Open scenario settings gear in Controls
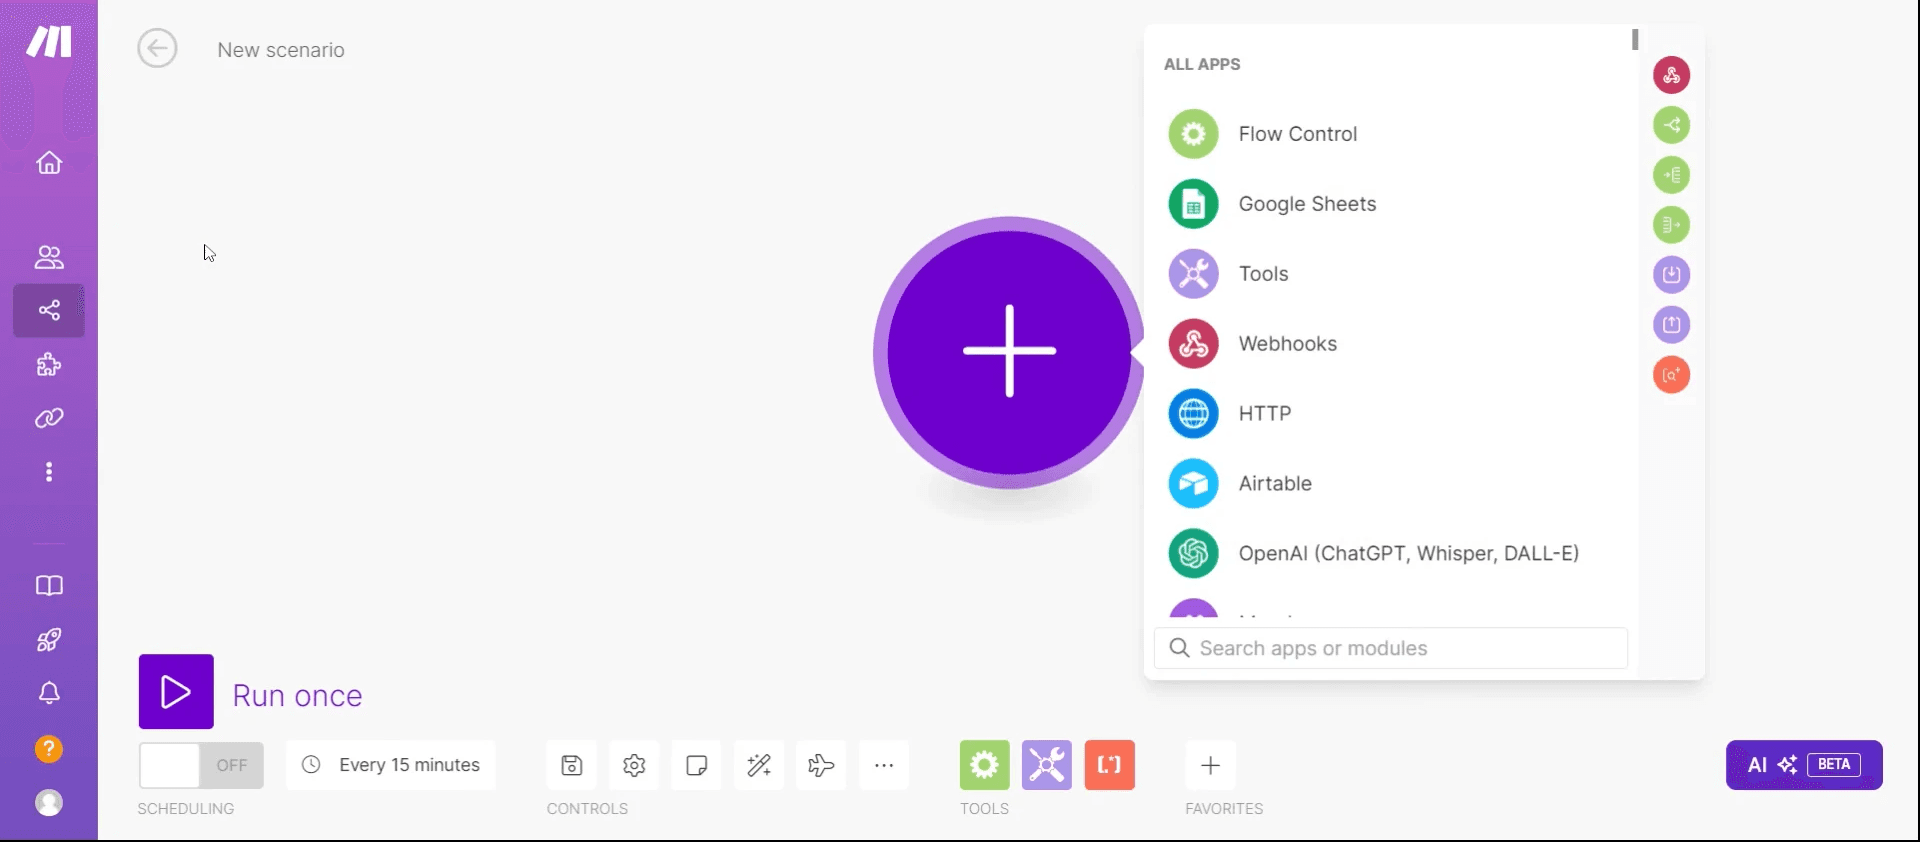1920x842 pixels. coord(634,765)
